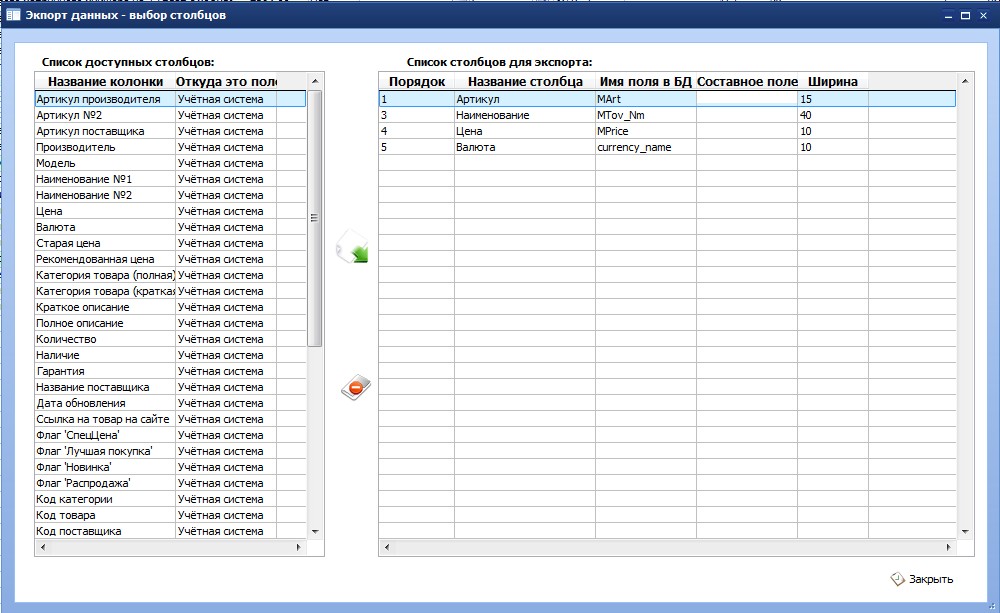Screen dimensions: 1000x613
Task: Click the Порядок column header
Action: click(x=417, y=82)
